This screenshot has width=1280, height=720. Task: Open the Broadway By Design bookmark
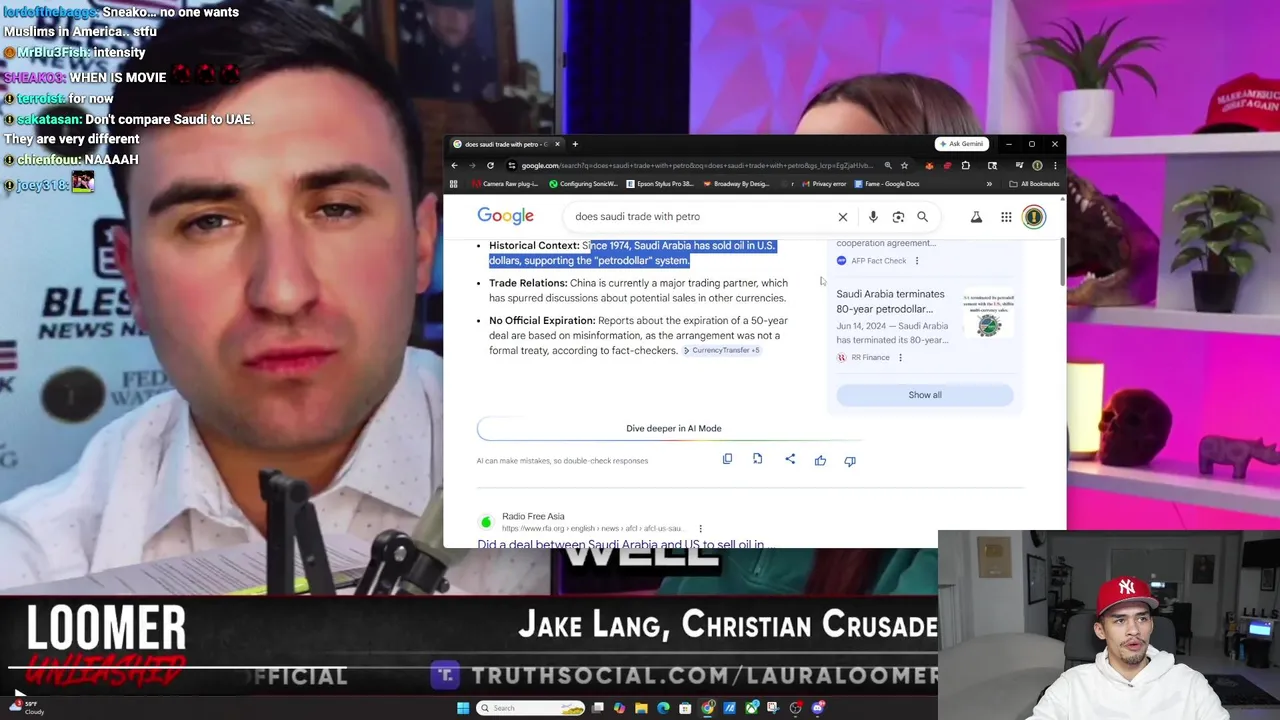(x=736, y=184)
